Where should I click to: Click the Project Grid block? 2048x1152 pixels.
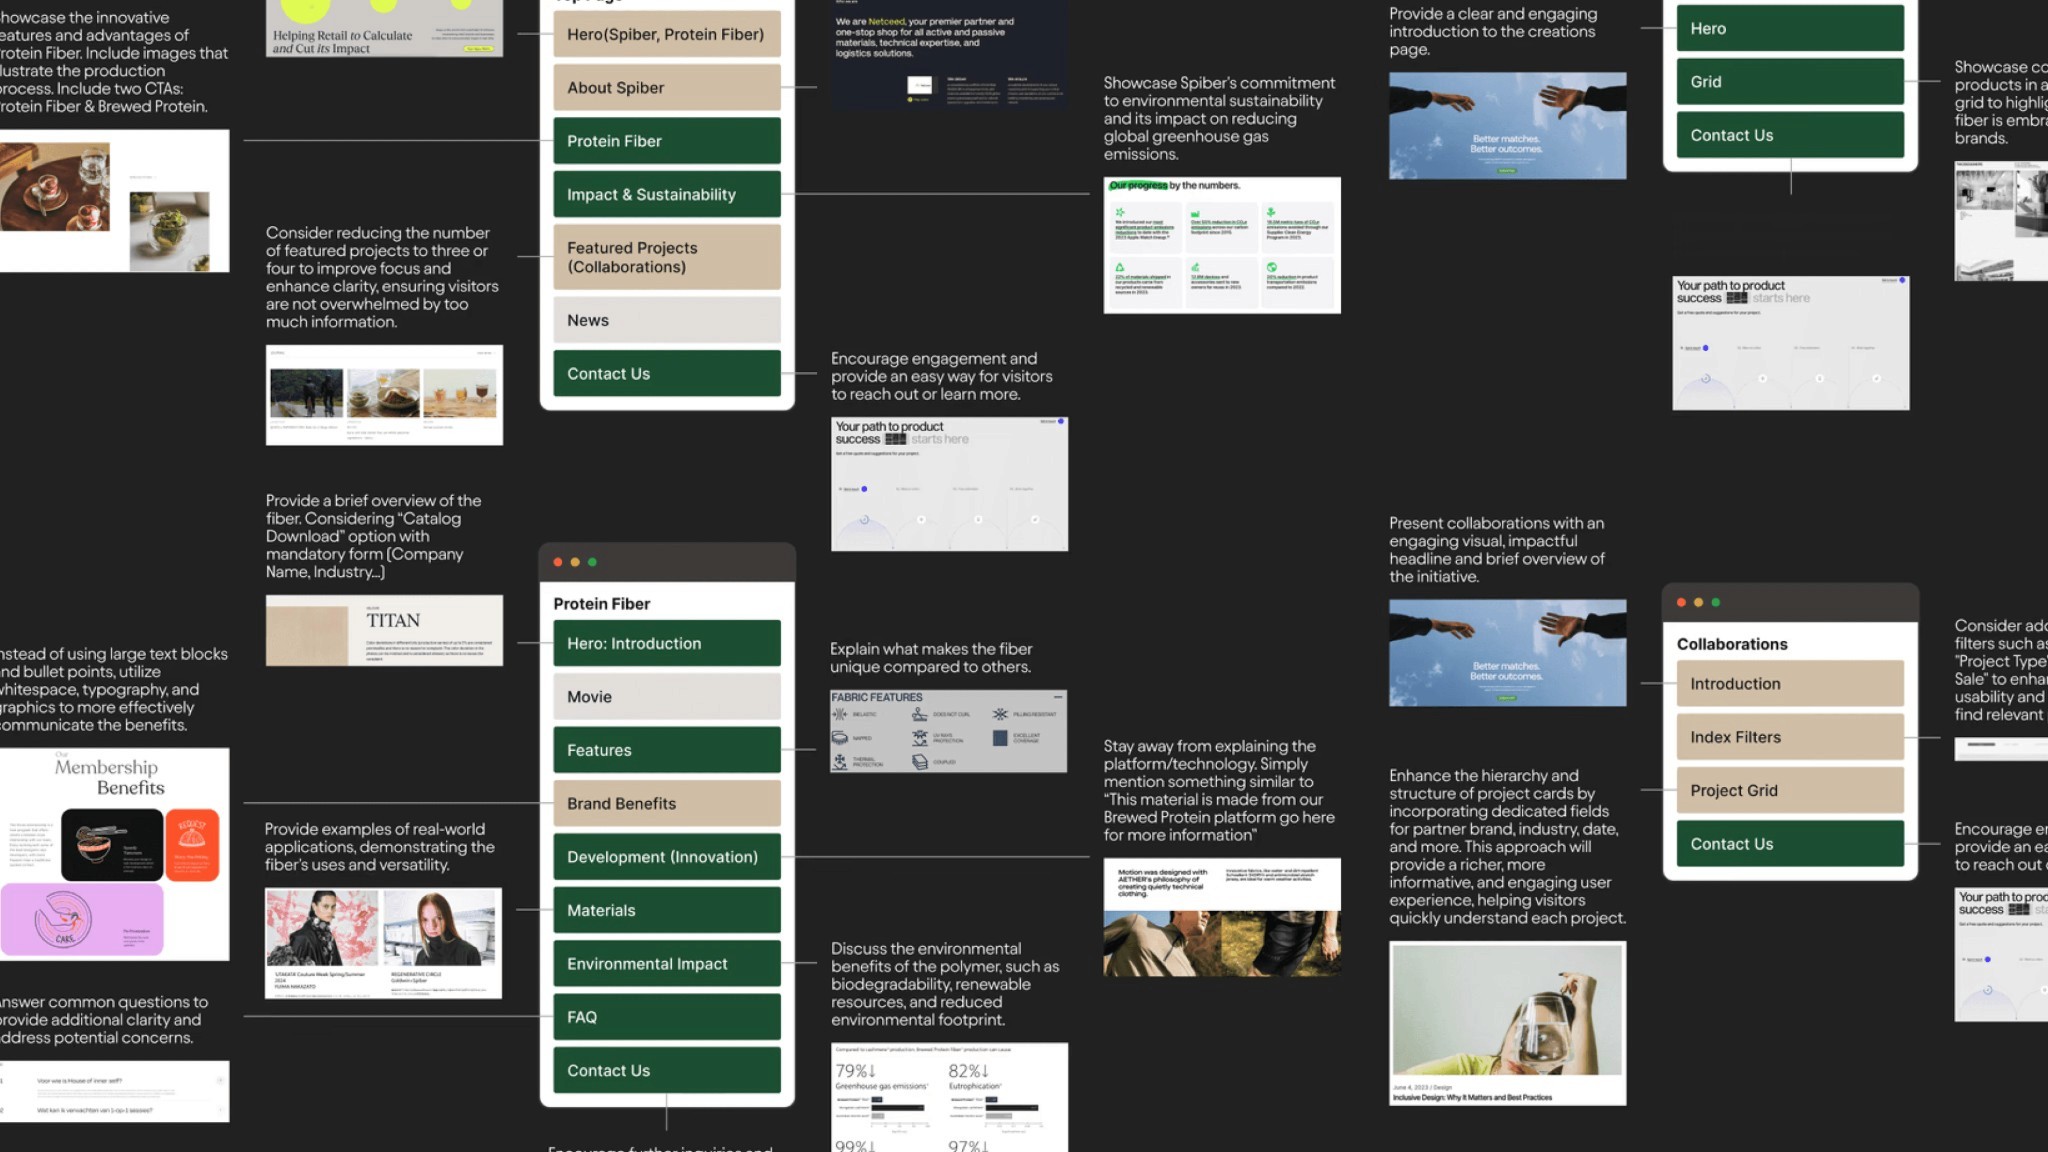point(1789,790)
